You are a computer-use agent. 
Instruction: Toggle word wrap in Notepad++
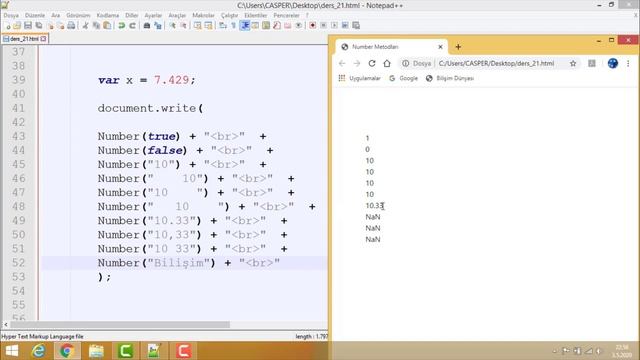222,25
